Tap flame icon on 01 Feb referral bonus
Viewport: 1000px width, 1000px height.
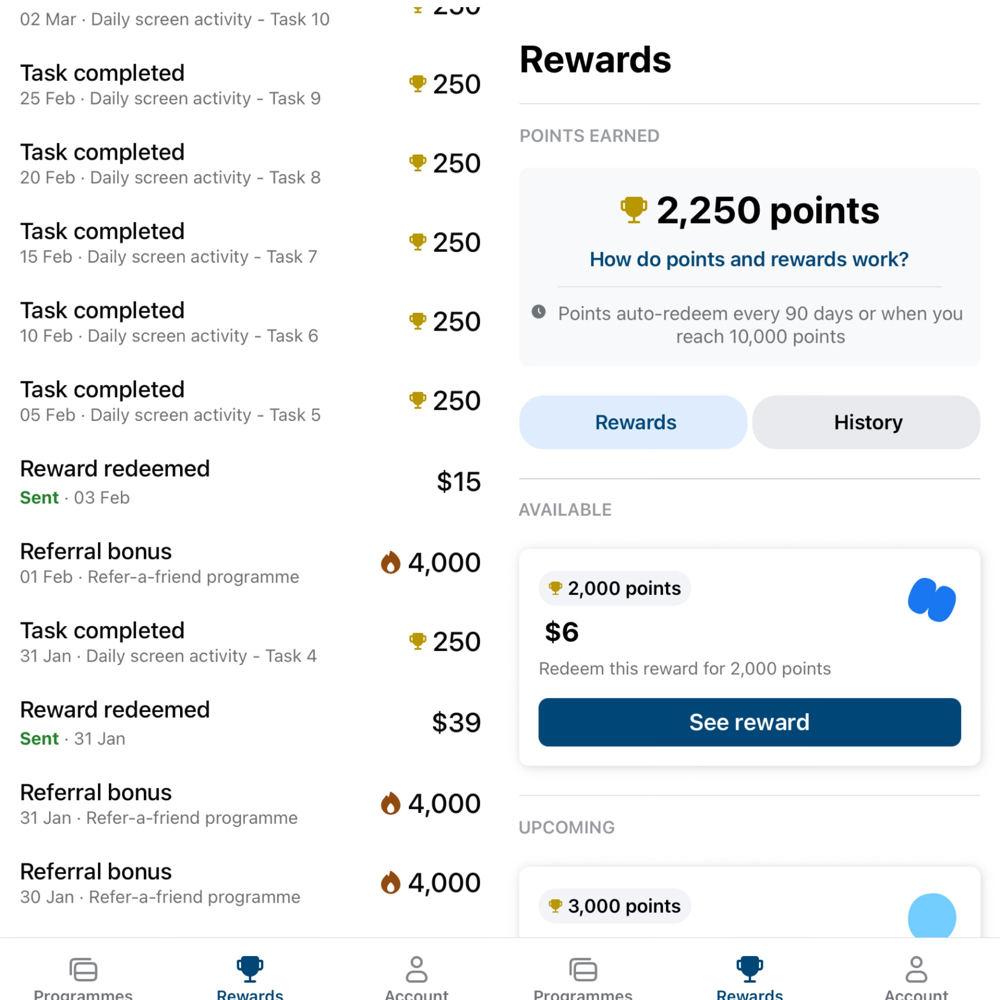point(390,562)
